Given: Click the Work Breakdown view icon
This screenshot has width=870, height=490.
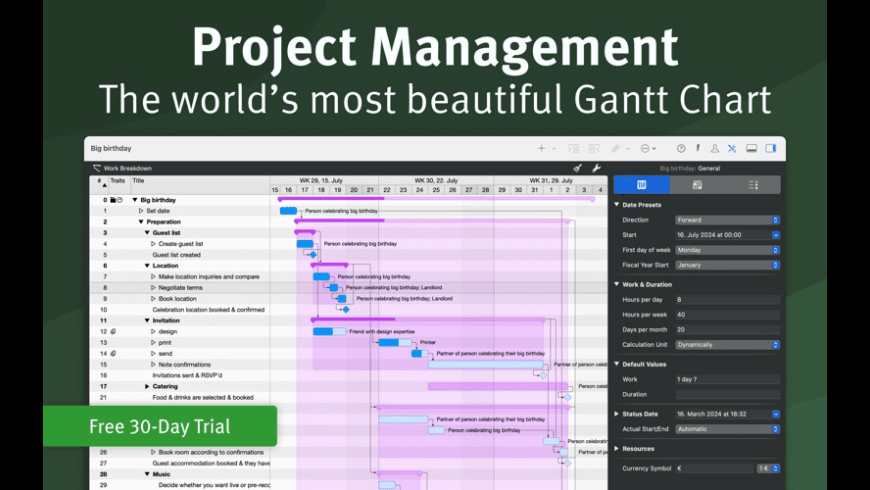Looking at the screenshot, I should click(x=97, y=168).
